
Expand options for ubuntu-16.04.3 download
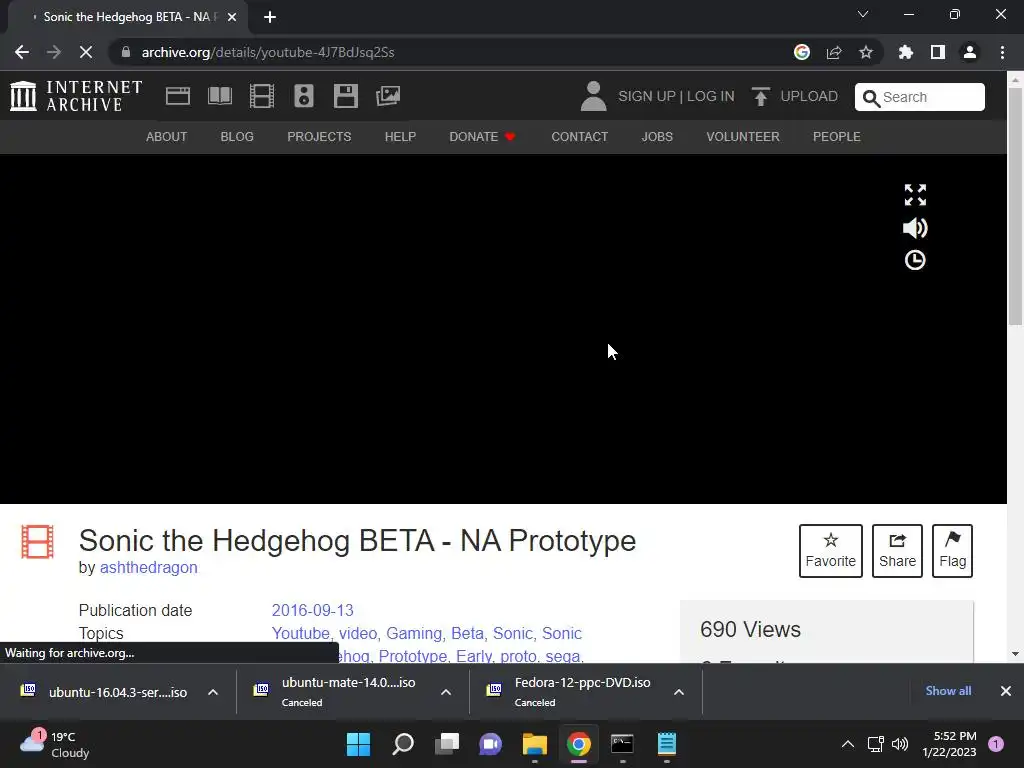[213, 692]
